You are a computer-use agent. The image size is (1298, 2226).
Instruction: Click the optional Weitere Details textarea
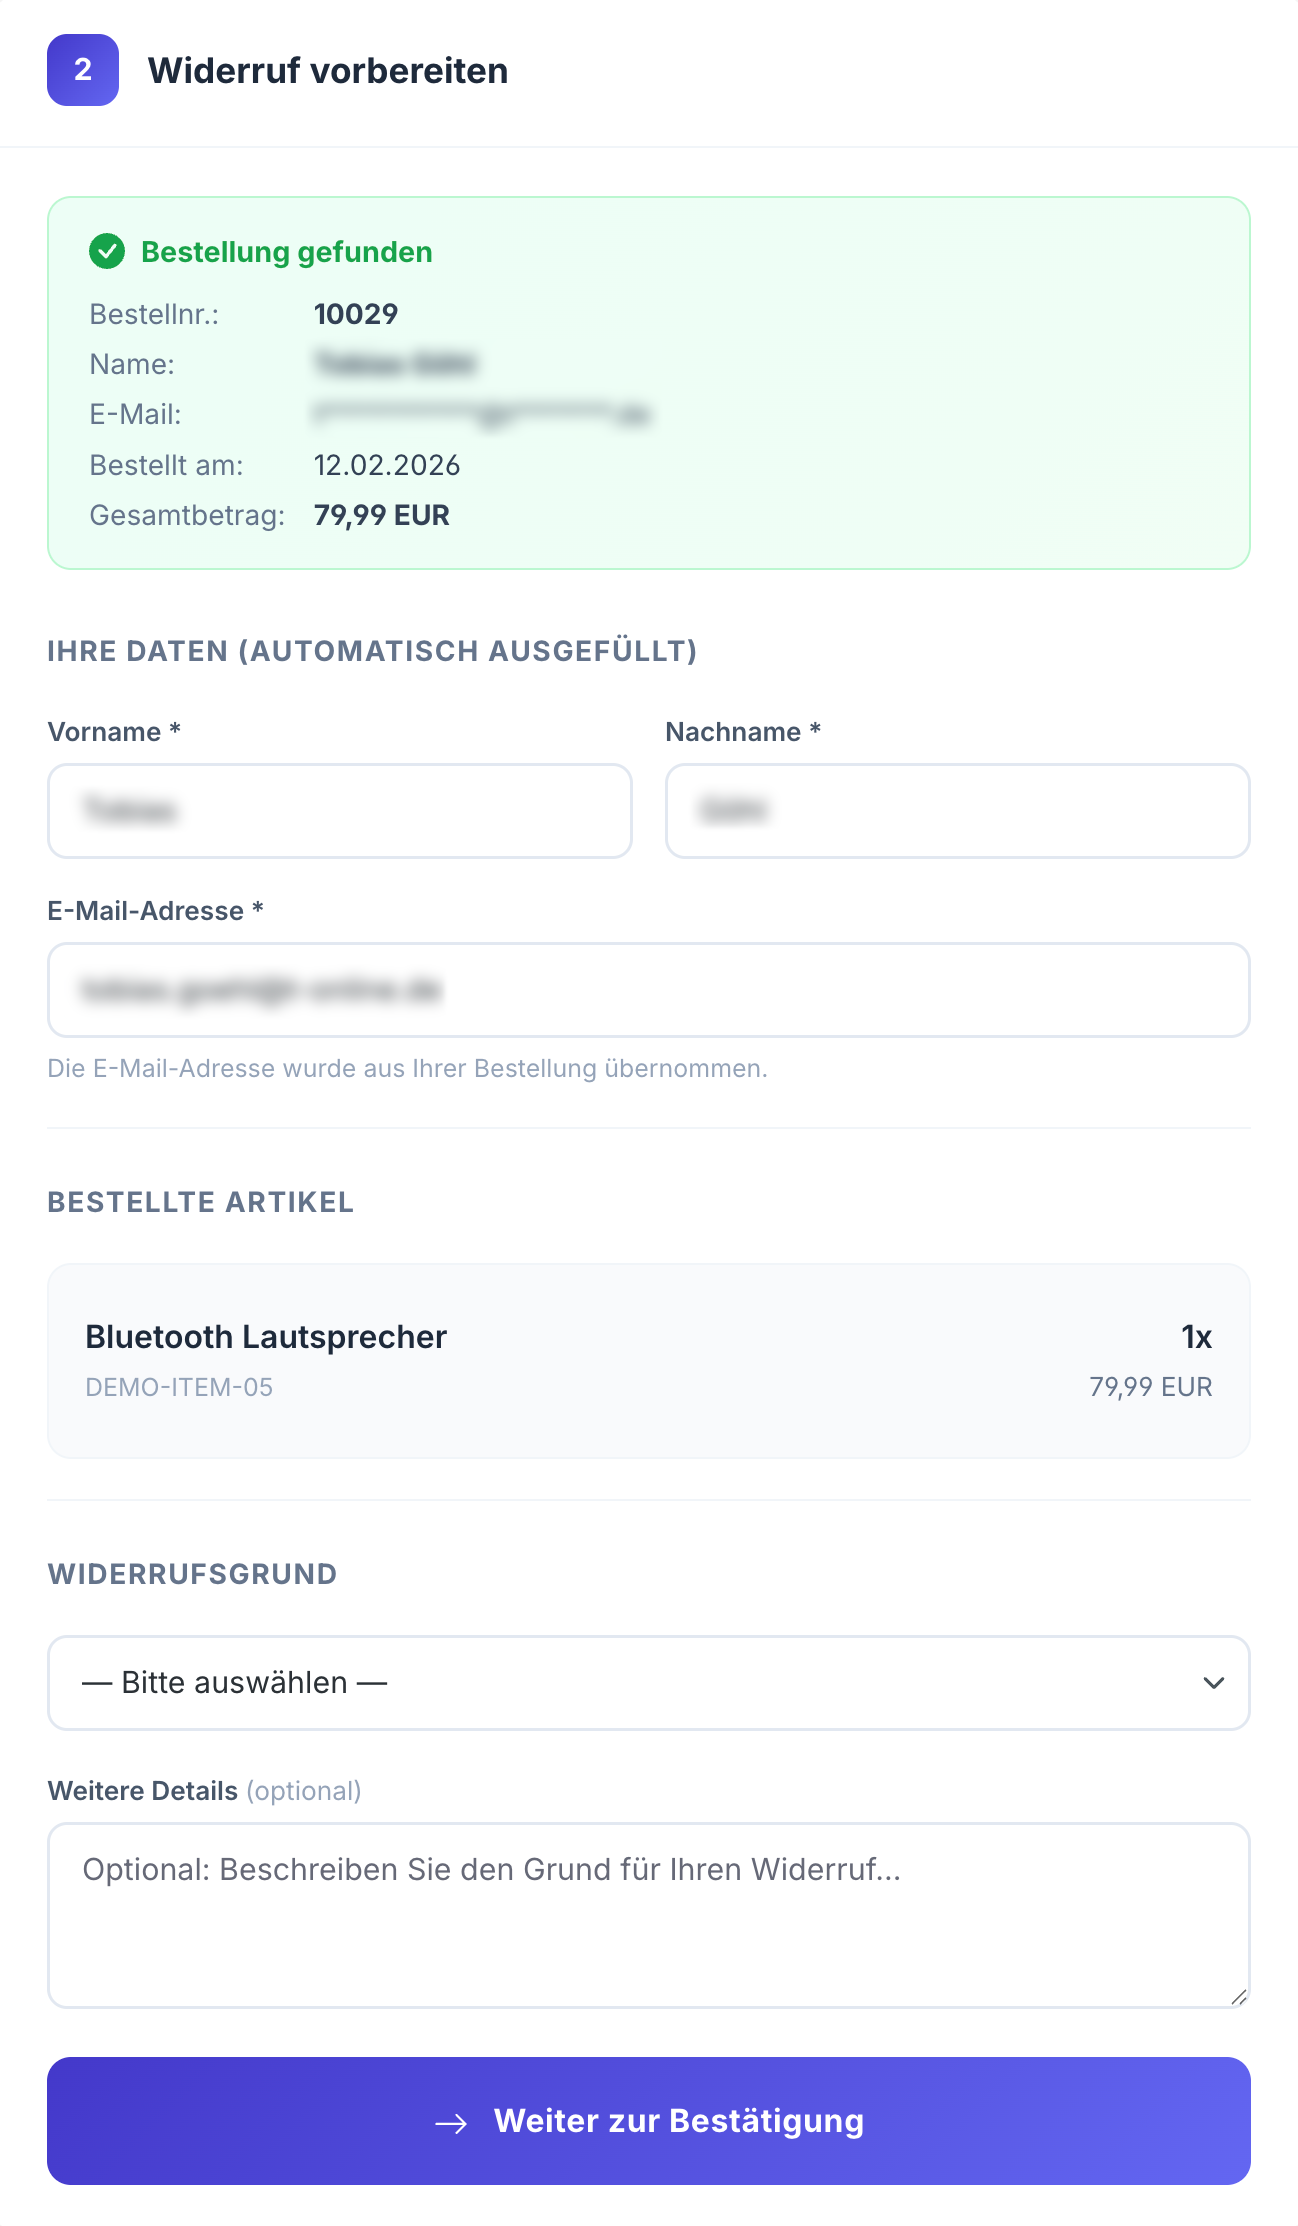[x=648, y=1915]
